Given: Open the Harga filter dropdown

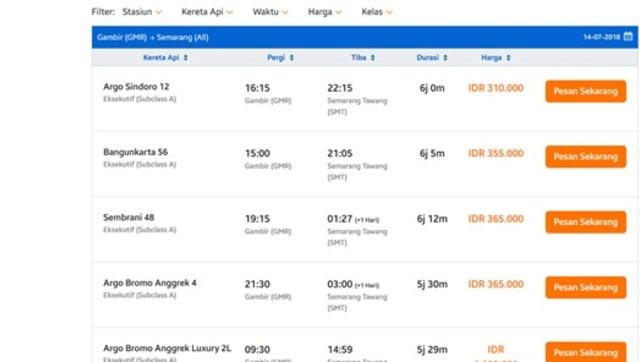Looking at the screenshot, I should [325, 12].
